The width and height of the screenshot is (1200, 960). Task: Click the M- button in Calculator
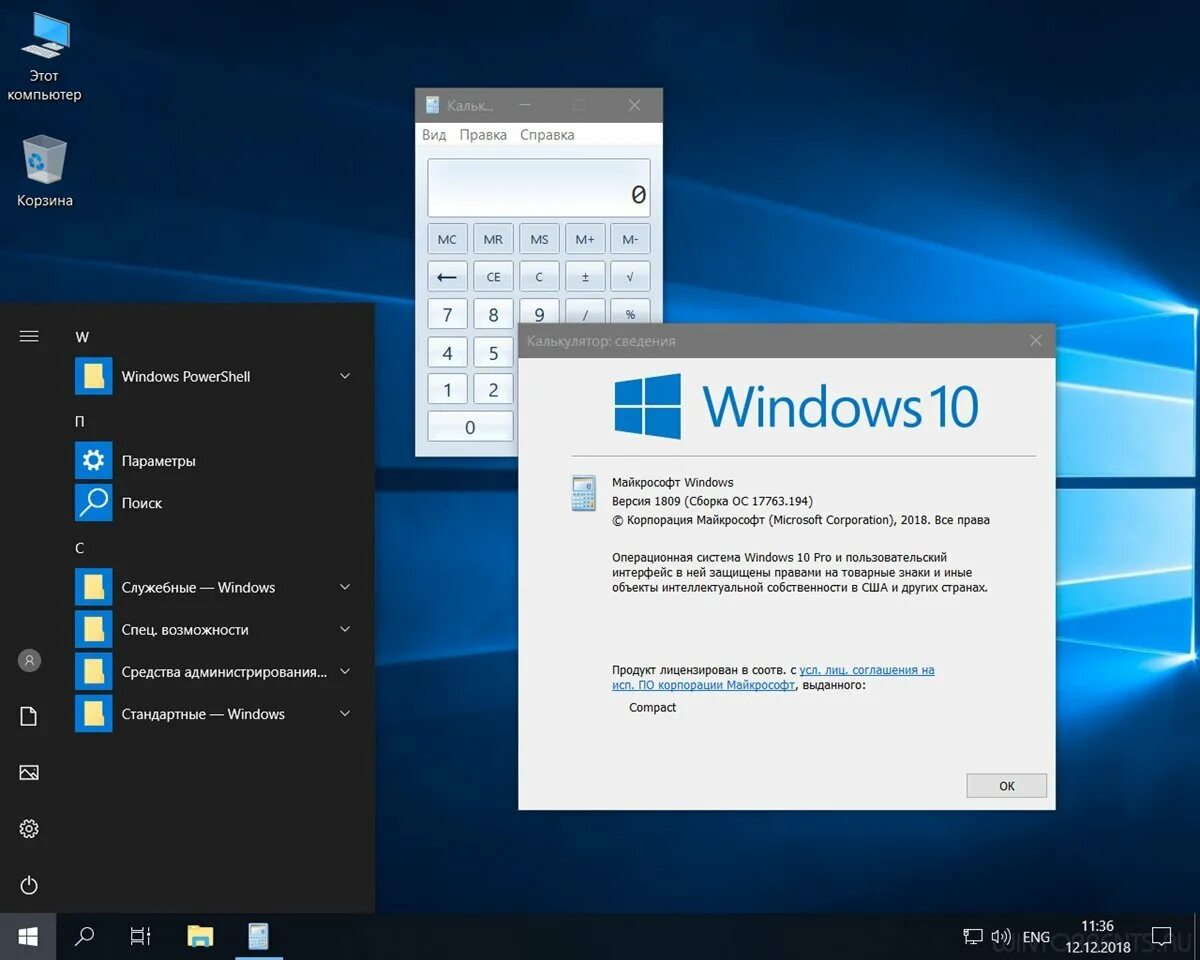pyautogui.click(x=630, y=239)
